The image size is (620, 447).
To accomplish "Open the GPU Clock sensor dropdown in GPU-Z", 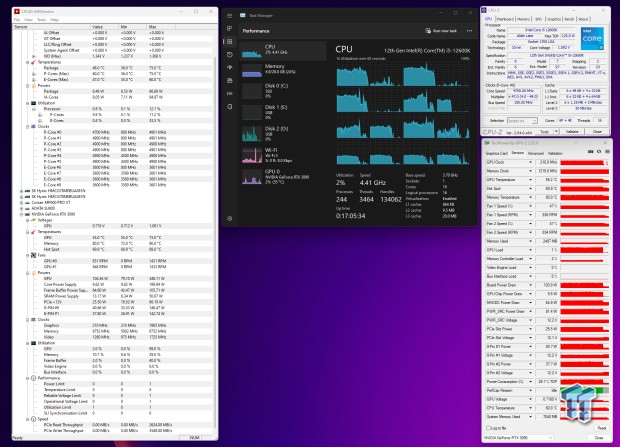I will (x=530, y=162).
